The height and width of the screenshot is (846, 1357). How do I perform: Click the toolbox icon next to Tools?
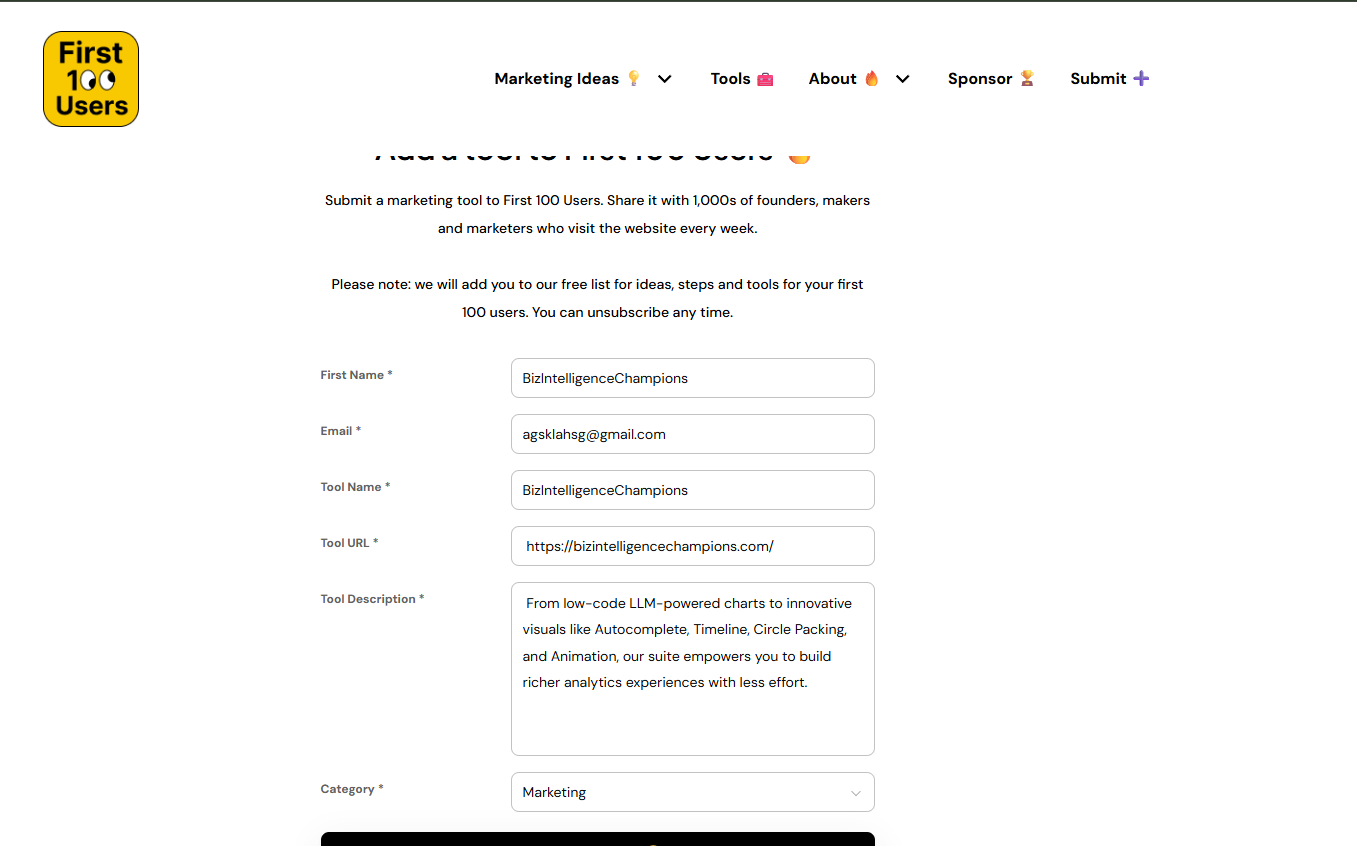pyautogui.click(x=765, y=78)
